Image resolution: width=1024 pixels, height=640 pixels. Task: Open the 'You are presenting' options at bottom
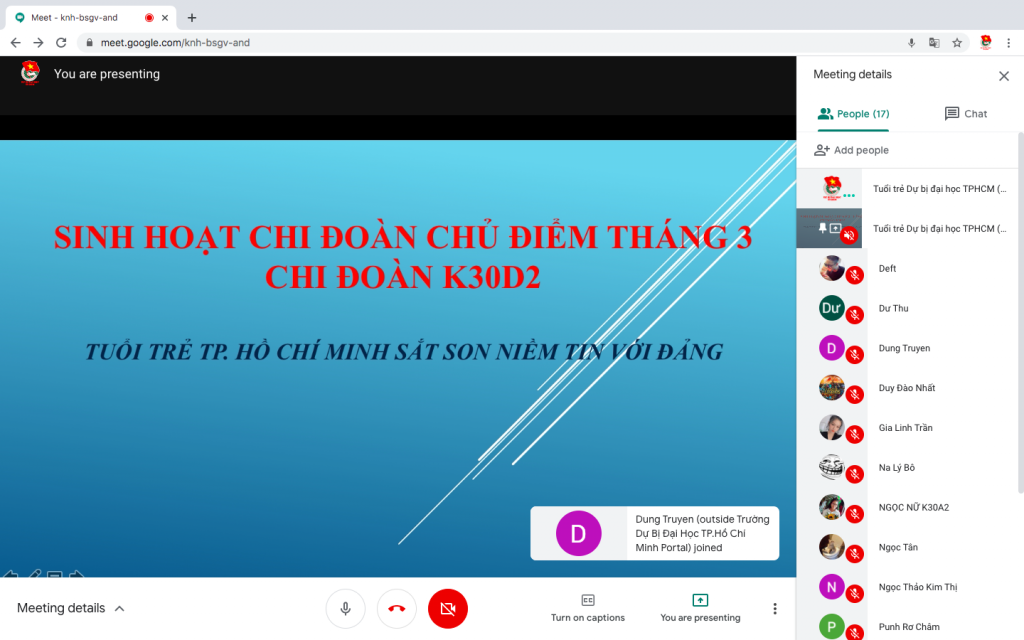pyautogui.click(x=700, y=608)
